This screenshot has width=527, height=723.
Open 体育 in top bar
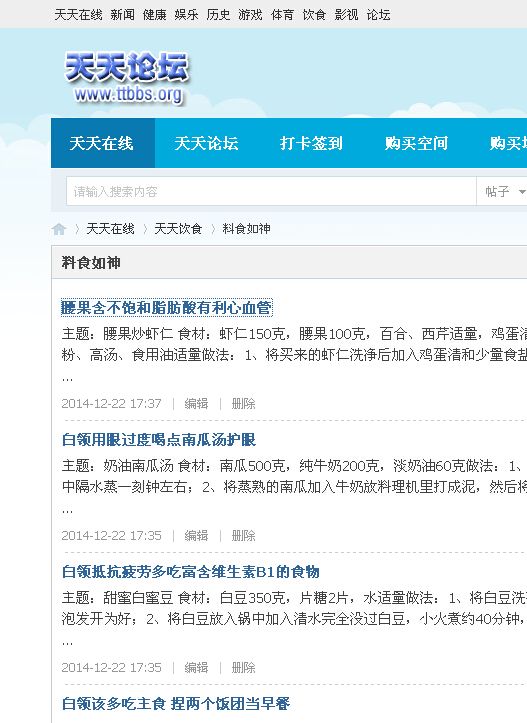pyautogui.click(x=282, y=15)
